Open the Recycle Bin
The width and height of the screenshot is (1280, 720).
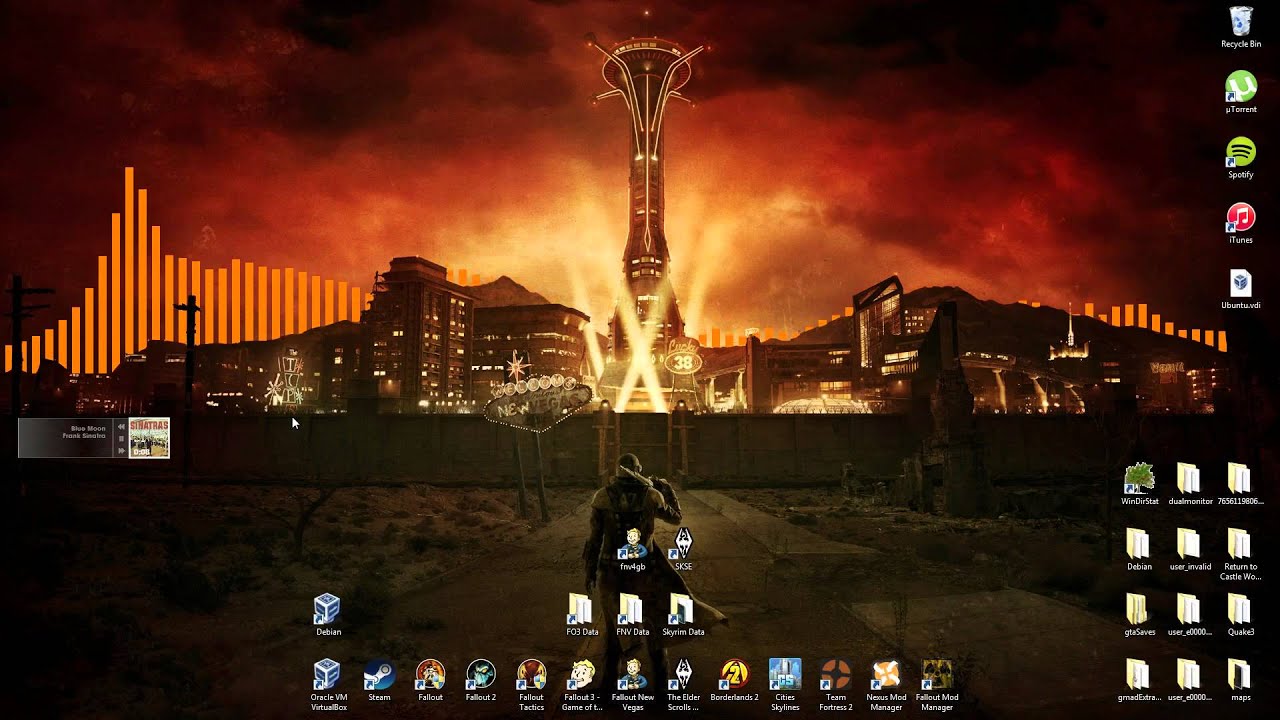[1240, 27]
